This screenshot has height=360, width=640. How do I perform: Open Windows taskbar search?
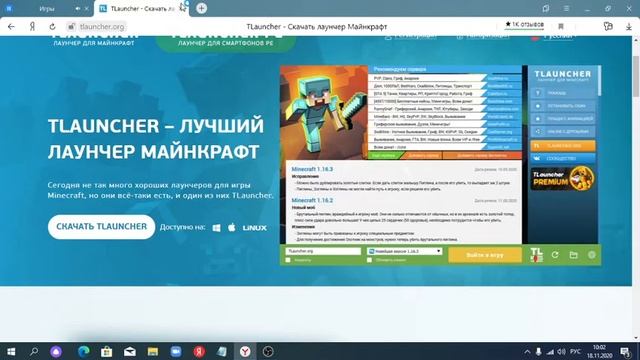pyautogui.click(x=34, y=351)
